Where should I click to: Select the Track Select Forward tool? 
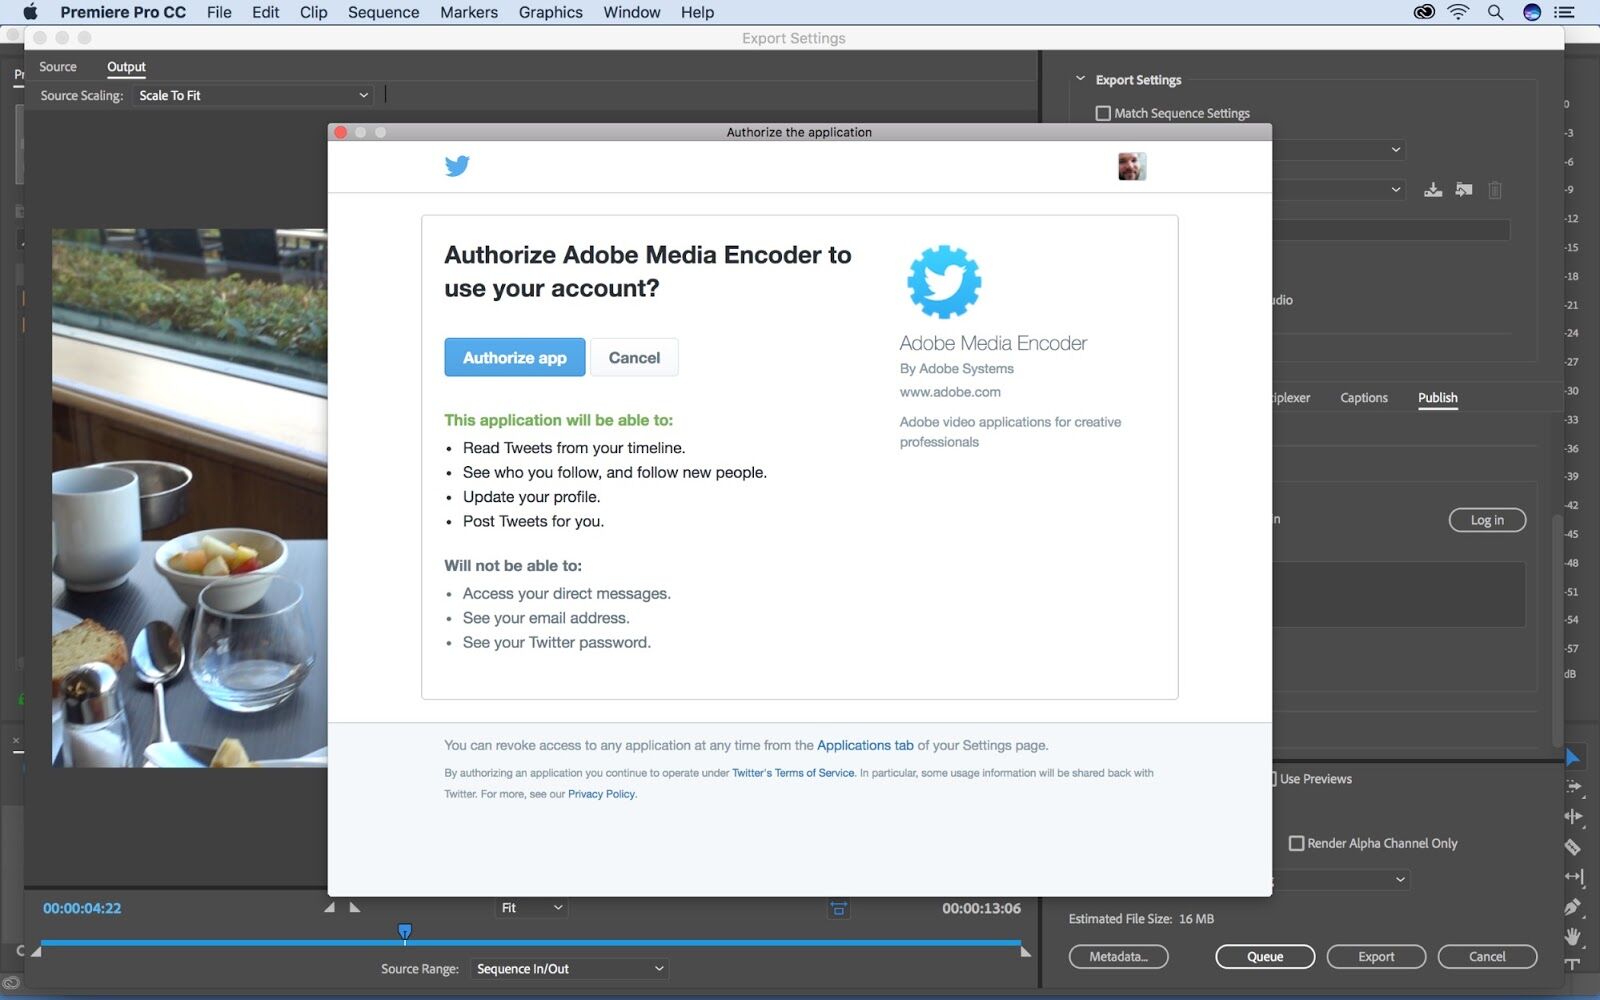1573,787
